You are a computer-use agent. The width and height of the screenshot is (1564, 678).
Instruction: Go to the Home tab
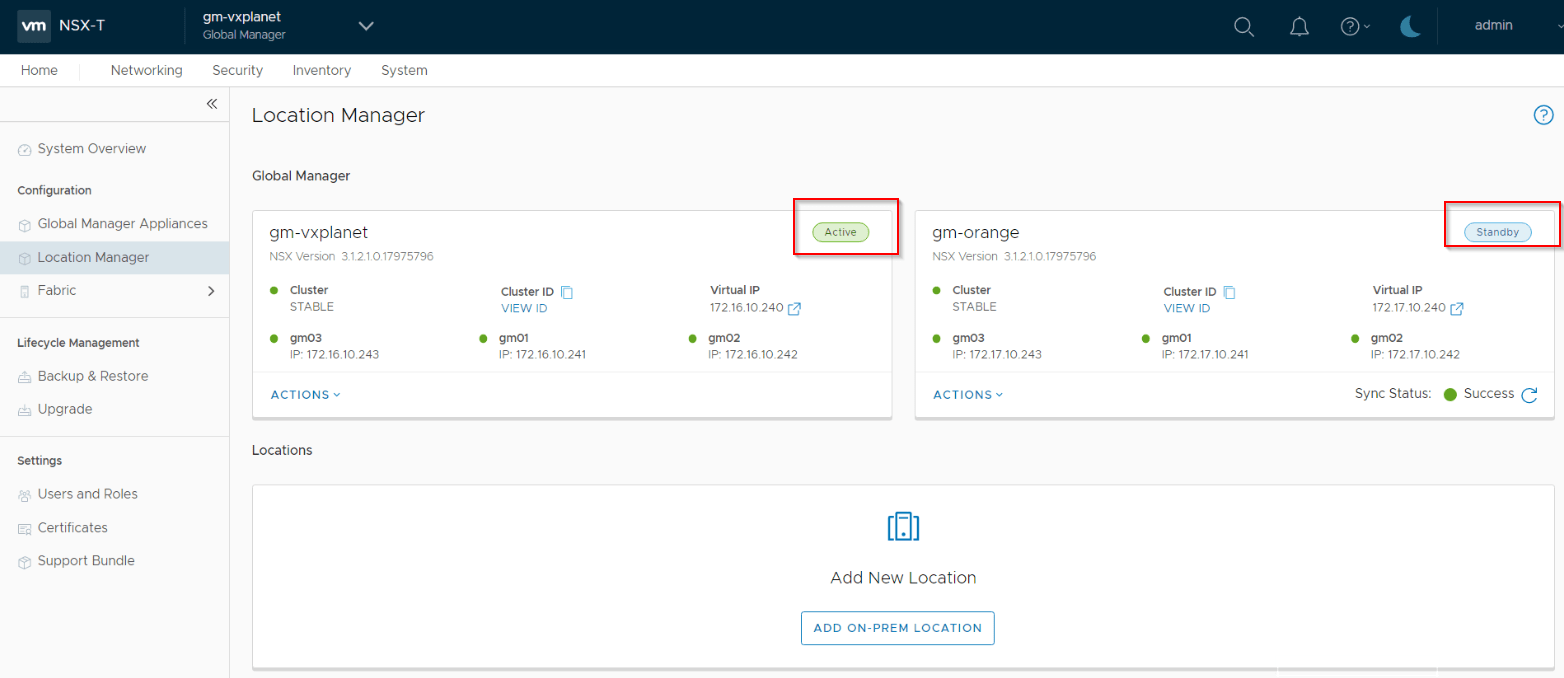39,70
